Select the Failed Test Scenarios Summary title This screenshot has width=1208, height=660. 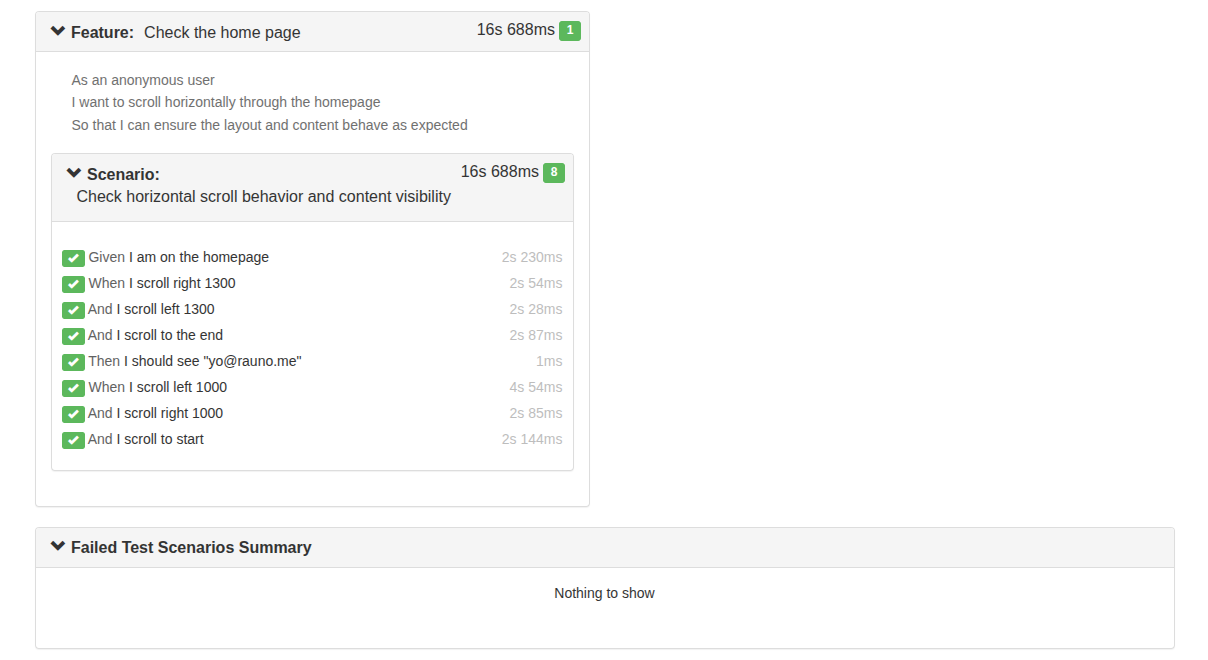[x=191, y=547]
